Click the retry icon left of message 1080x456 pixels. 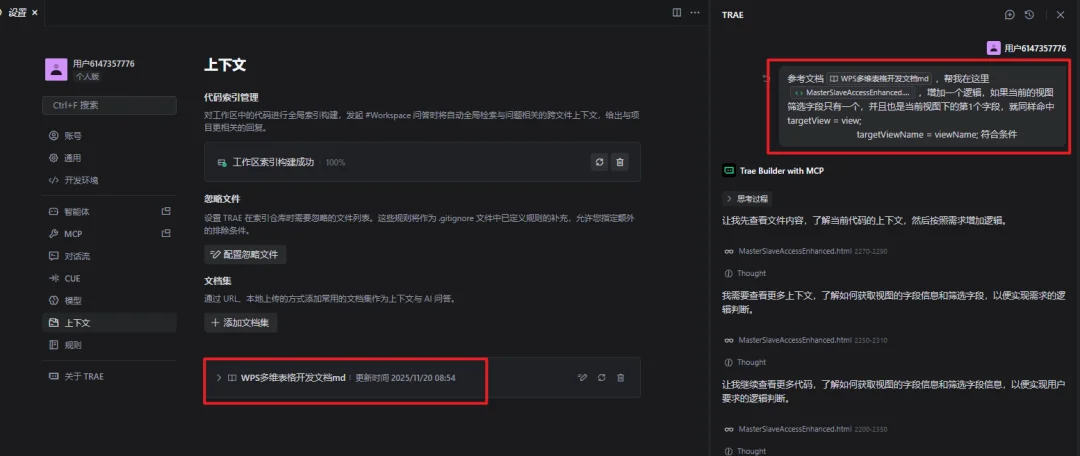766,79
